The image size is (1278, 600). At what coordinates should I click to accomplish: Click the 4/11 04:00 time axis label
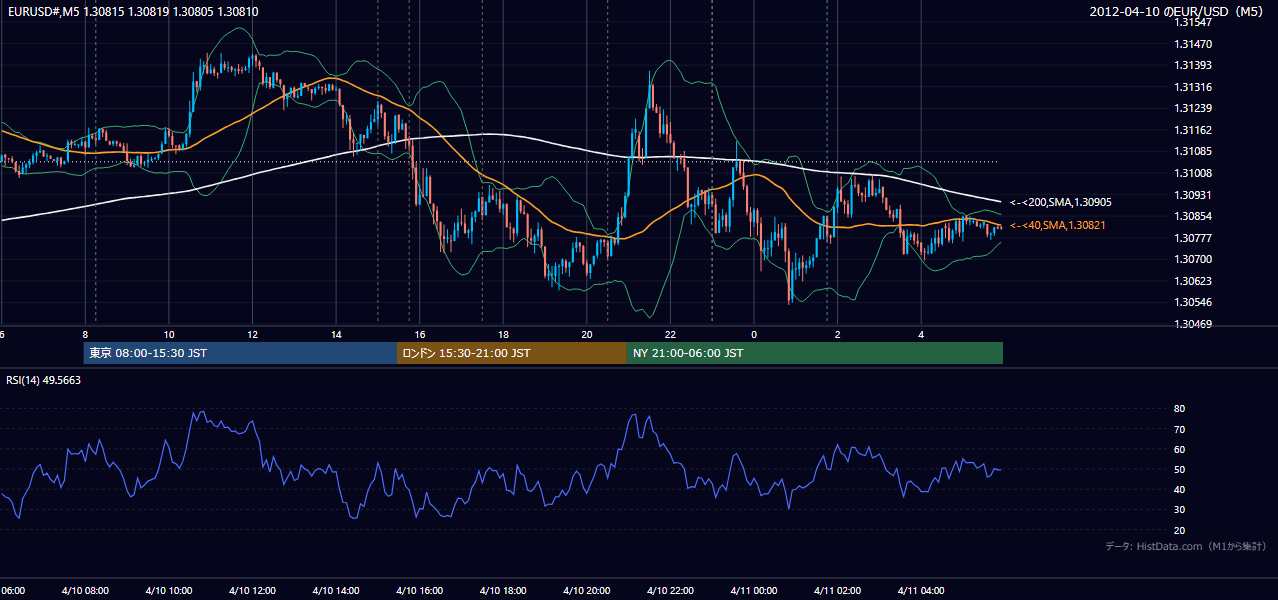click(920, 590)
